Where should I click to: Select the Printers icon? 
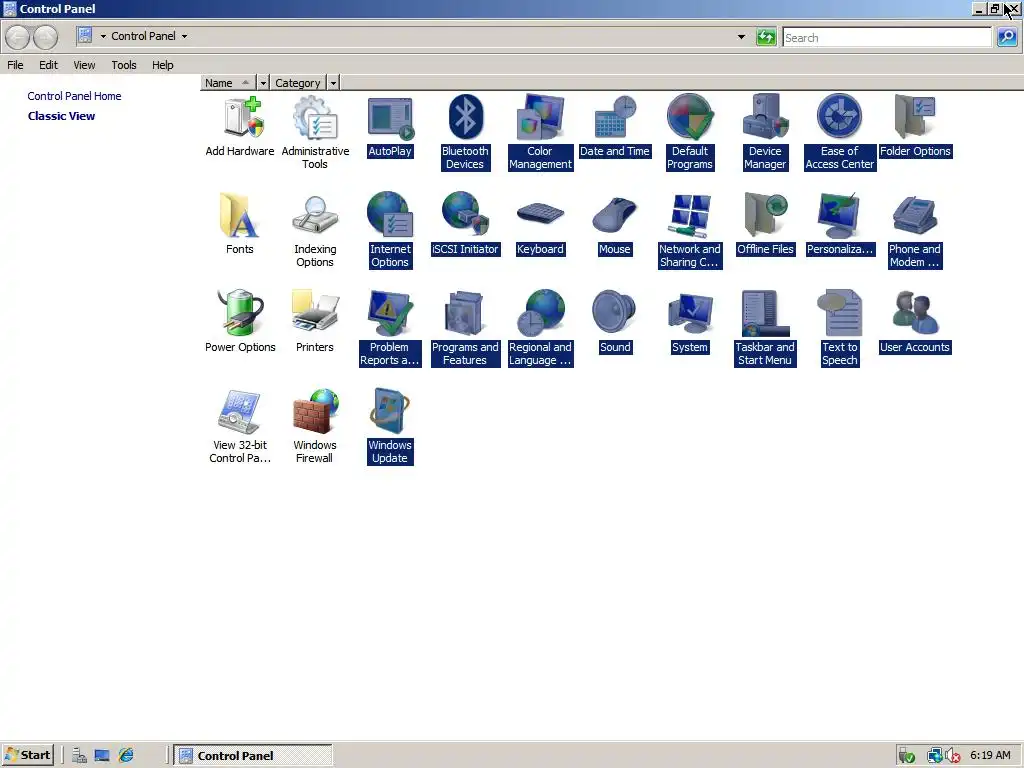click(x=315, y=322)
